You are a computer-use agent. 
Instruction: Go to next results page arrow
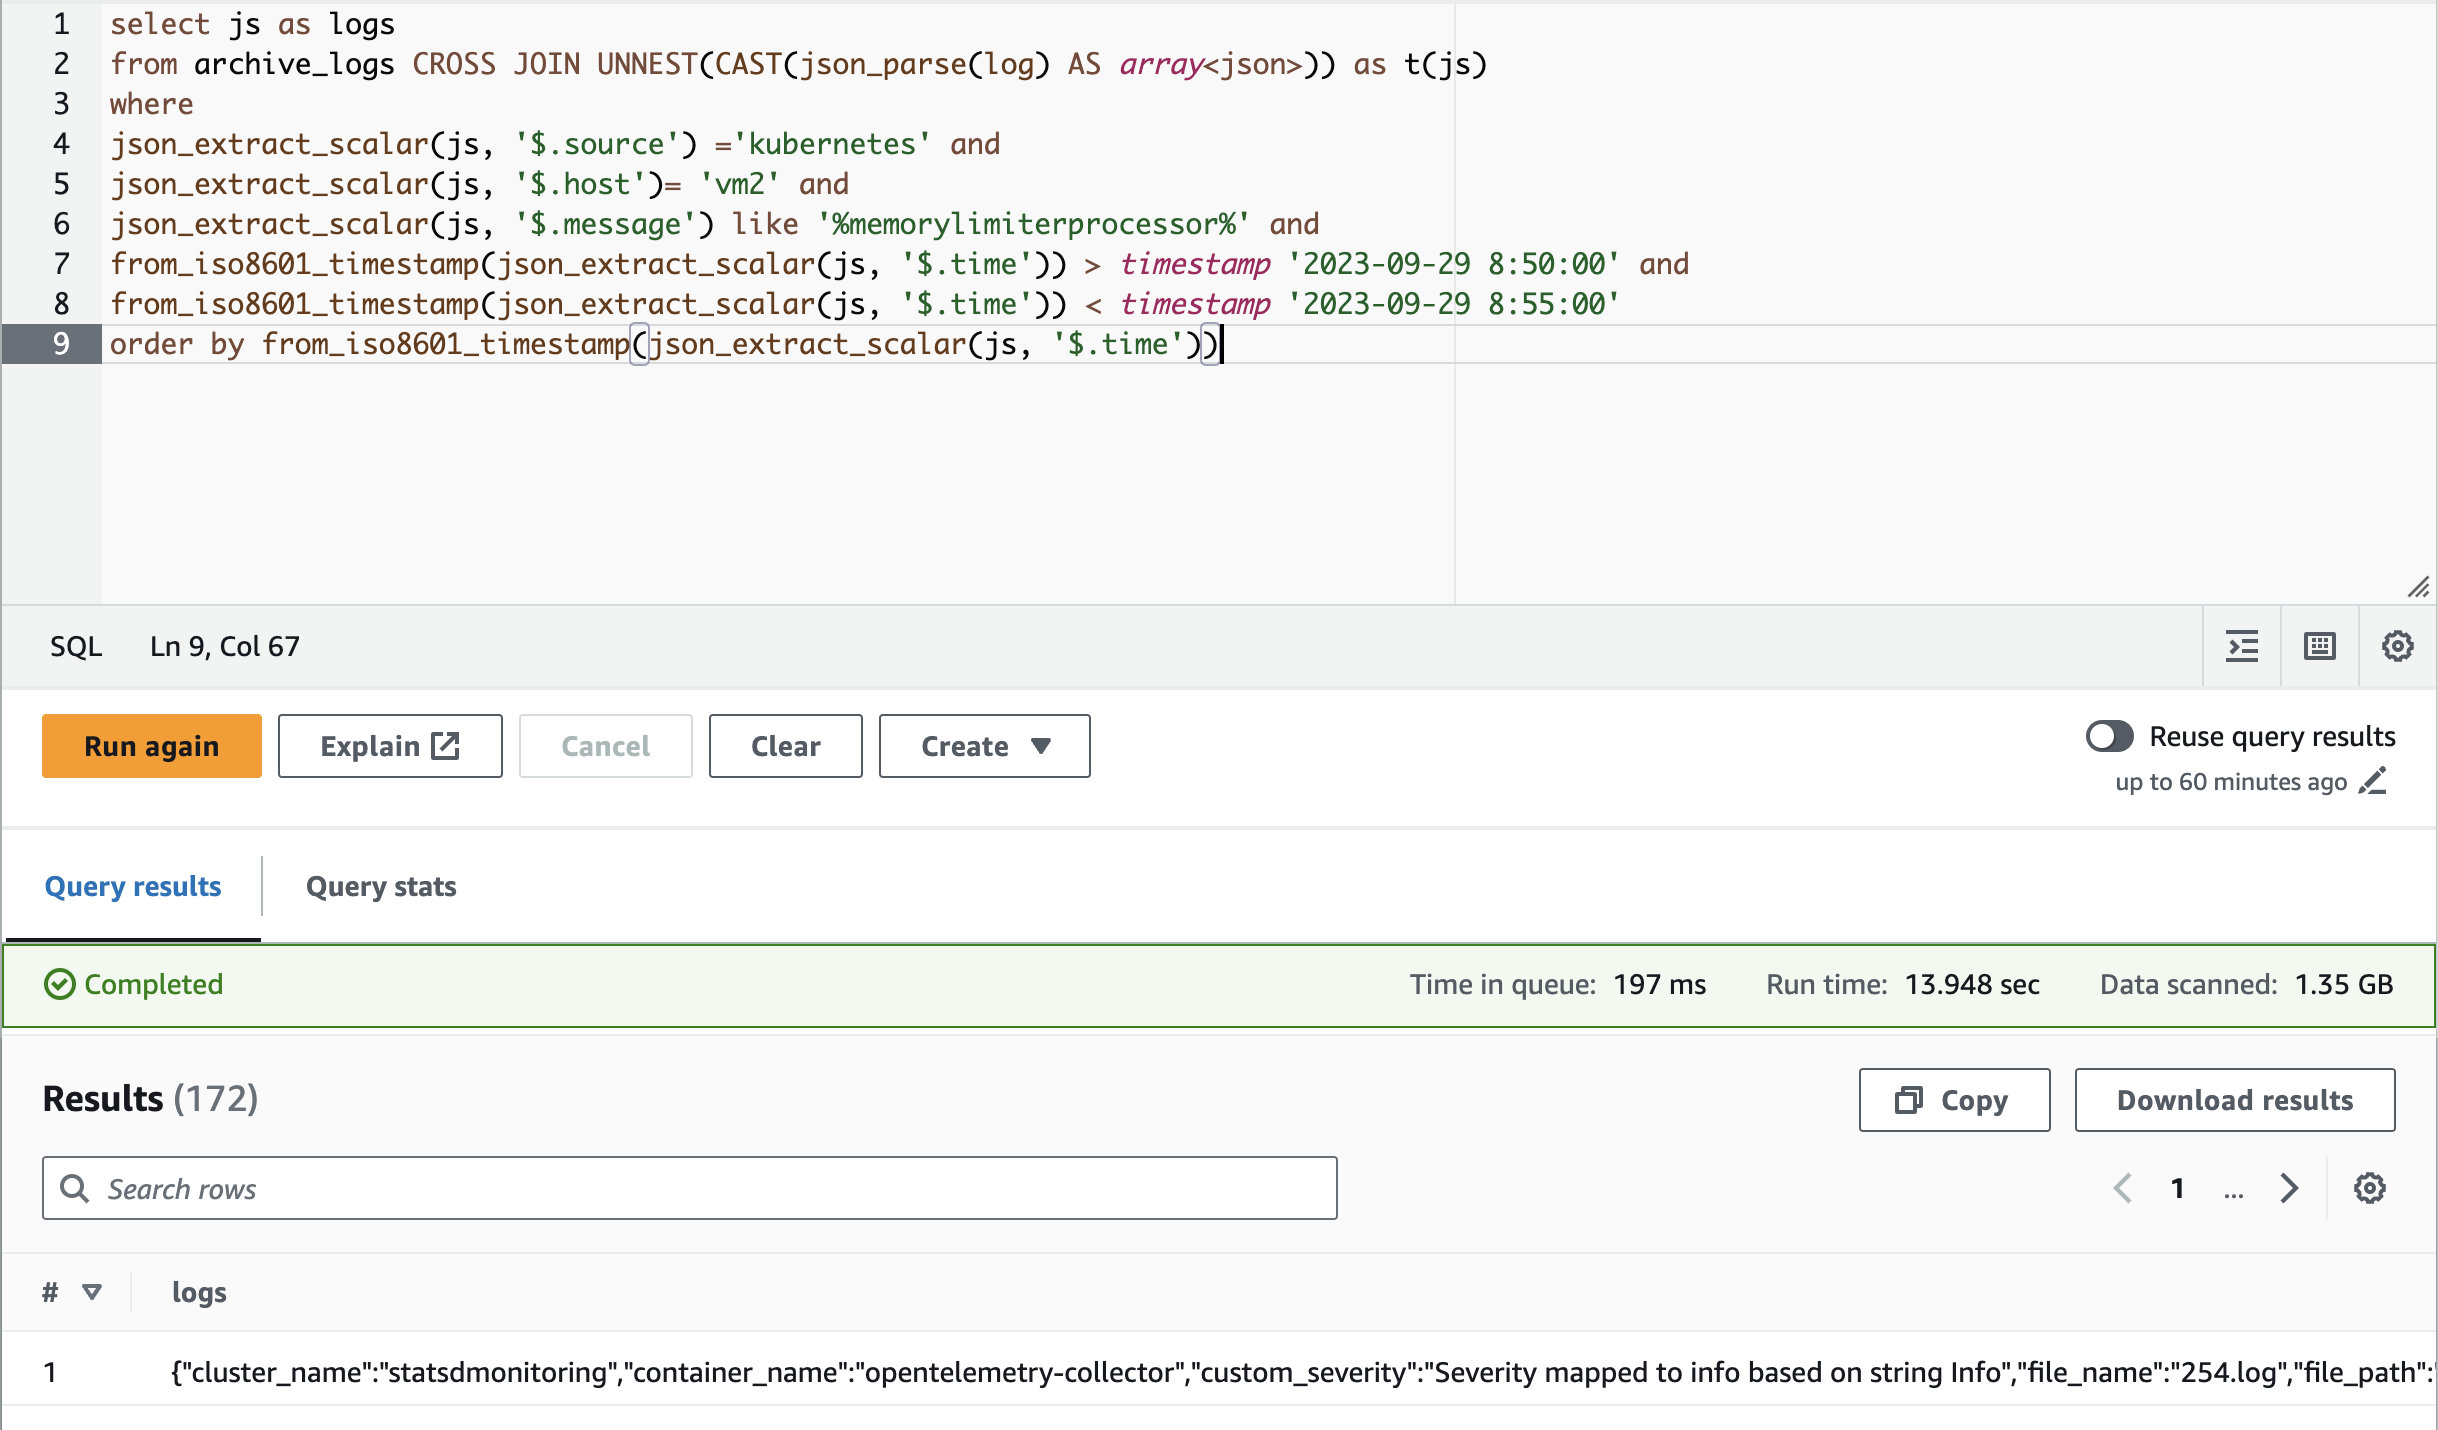click(x=2288, y=1188)
